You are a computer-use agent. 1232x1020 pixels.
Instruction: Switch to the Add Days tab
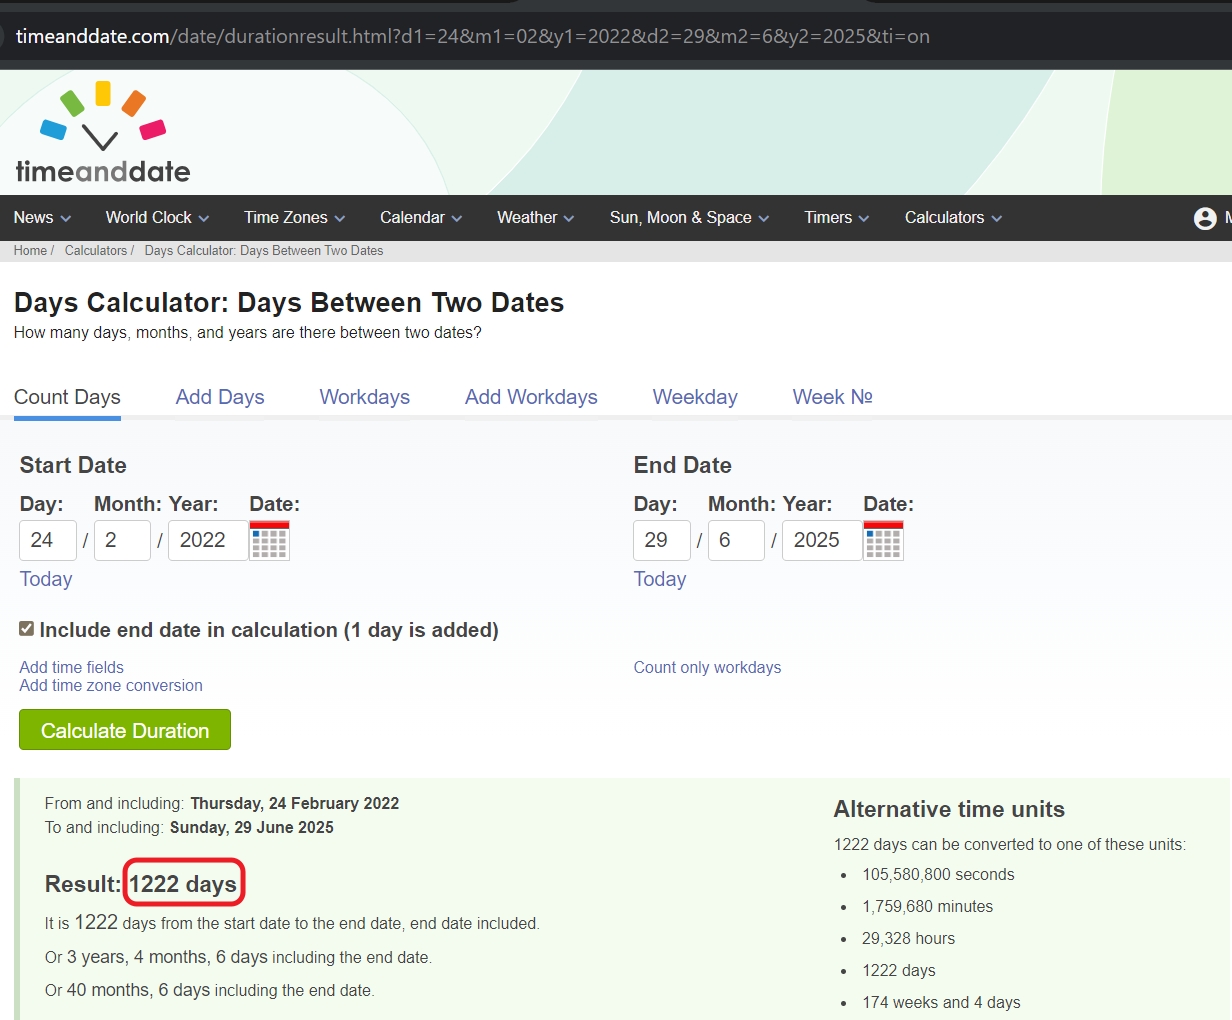click(220, 397)
